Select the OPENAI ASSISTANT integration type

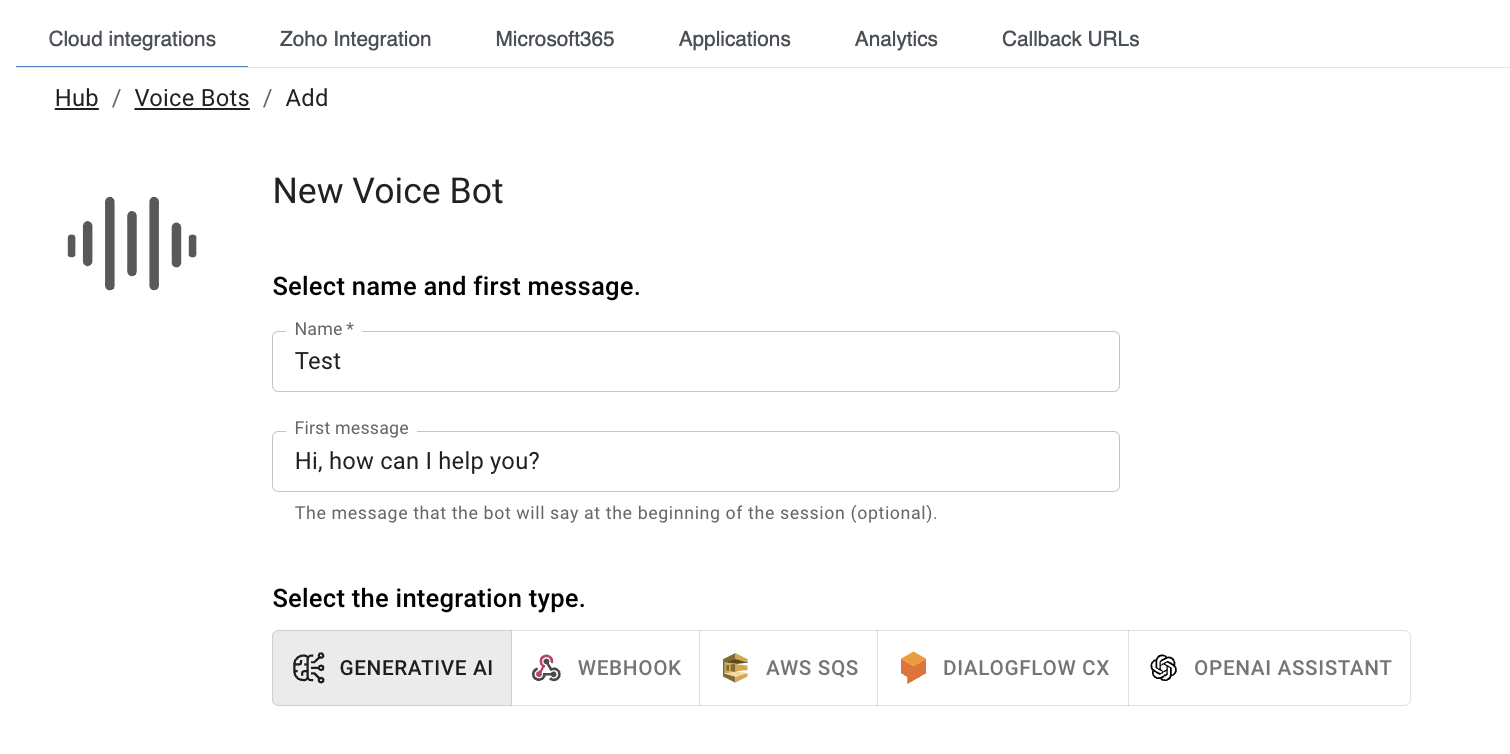coord(1269,667)
